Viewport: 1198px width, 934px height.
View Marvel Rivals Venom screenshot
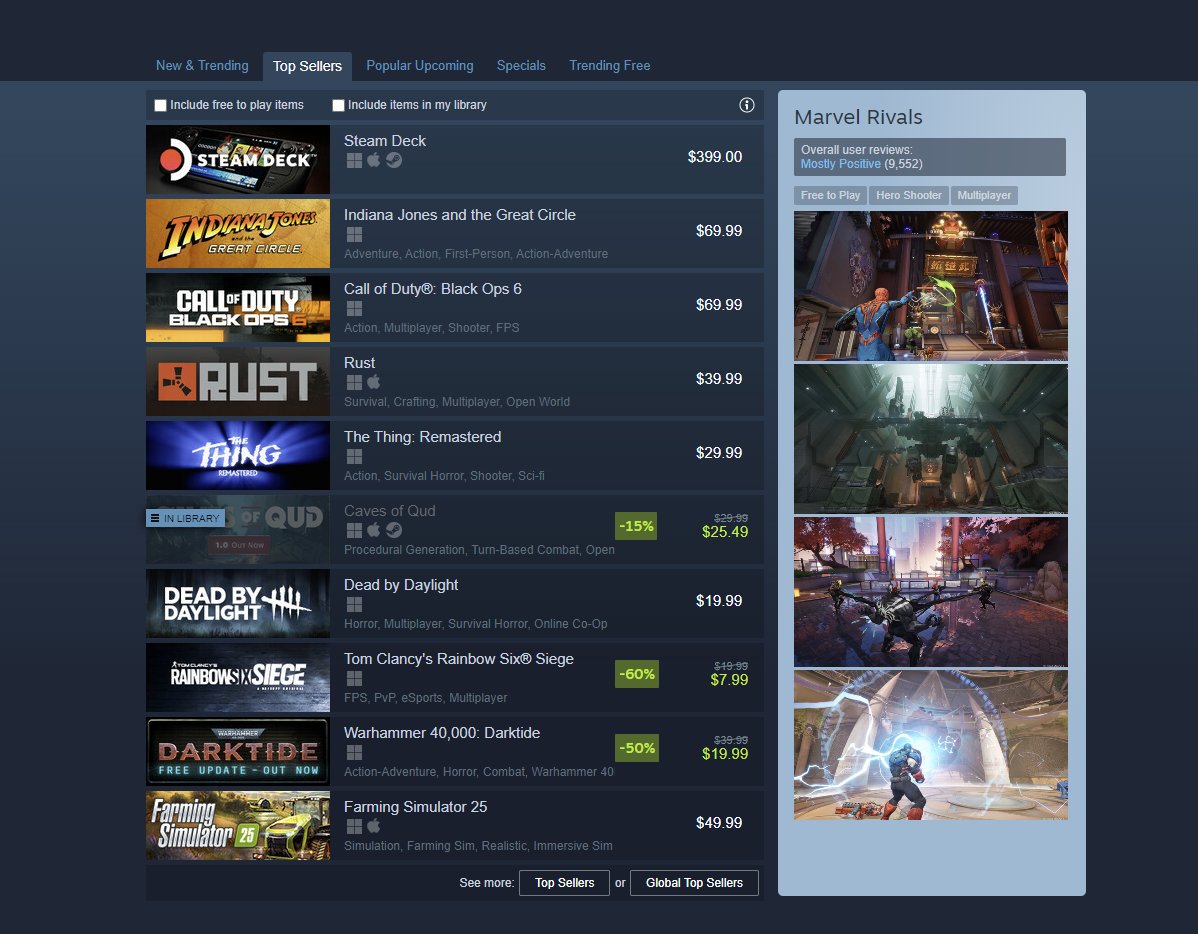(931, 592)
